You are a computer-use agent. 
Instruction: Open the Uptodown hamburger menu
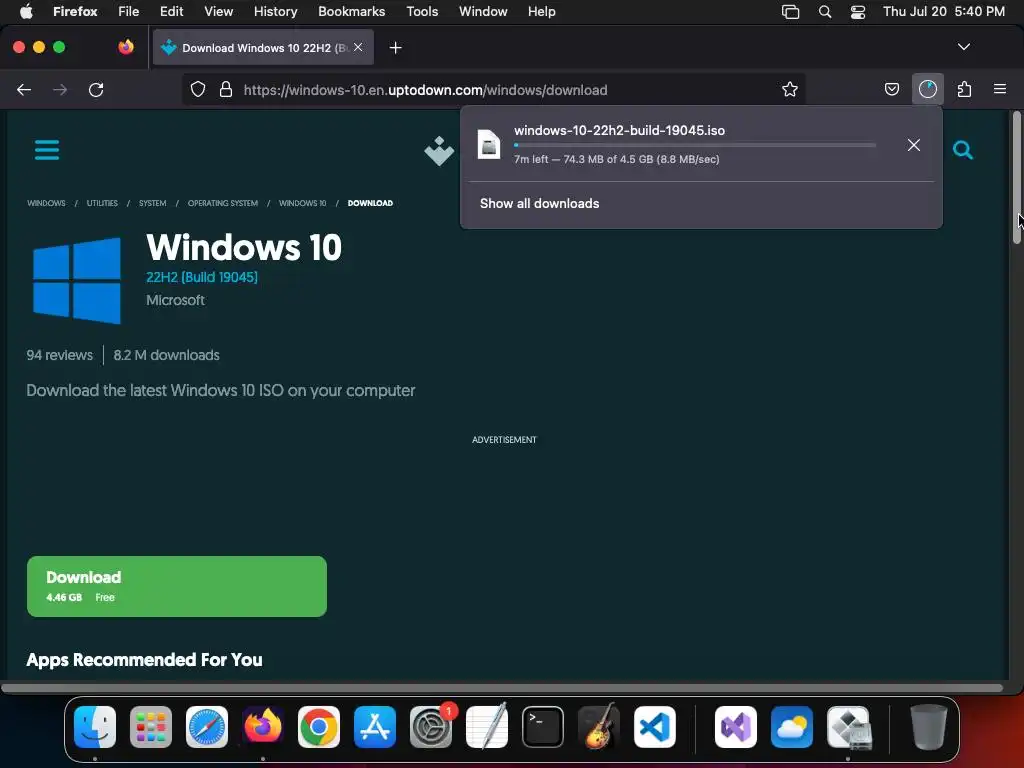coord(47,150)
